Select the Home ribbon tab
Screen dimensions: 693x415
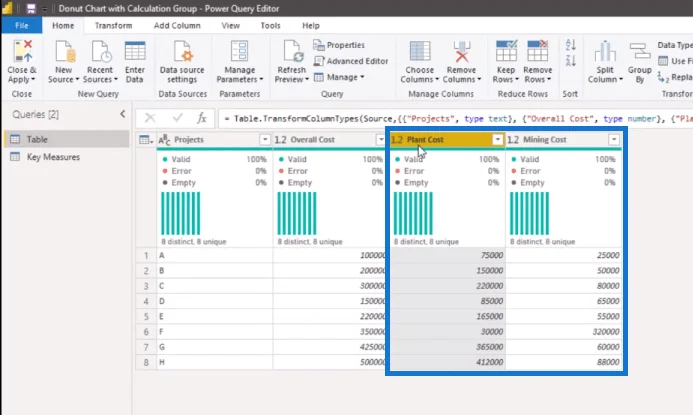pyautogui.click(x=63, y=26)
